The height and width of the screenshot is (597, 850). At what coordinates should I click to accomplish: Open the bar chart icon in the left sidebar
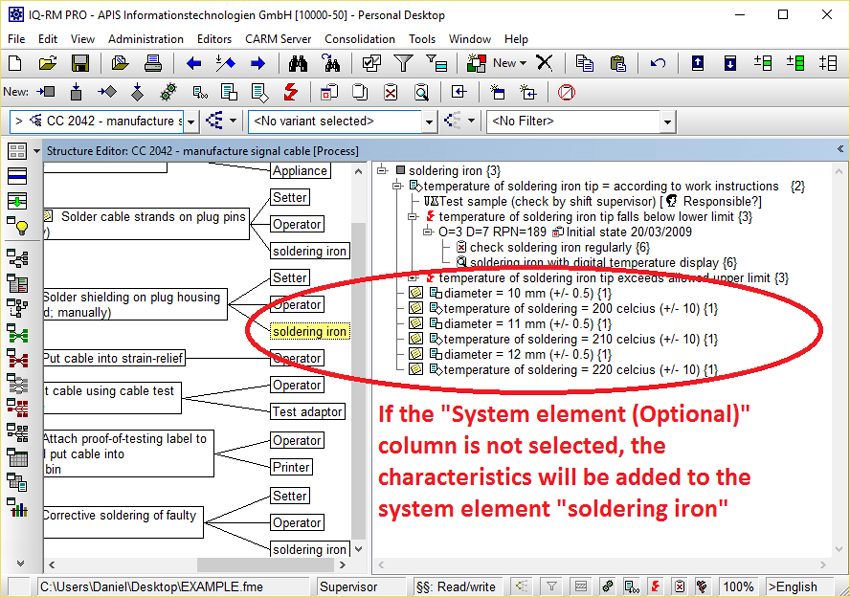(17, 508)
